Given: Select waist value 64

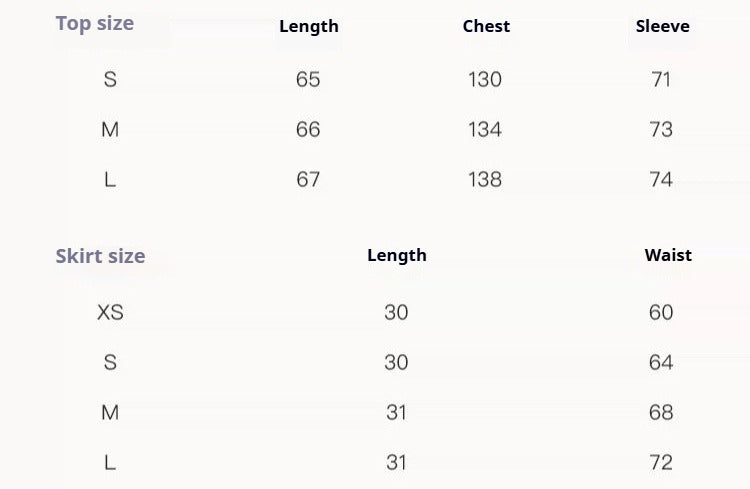Looking at the screenshot, I should click(x=661, y=363).
